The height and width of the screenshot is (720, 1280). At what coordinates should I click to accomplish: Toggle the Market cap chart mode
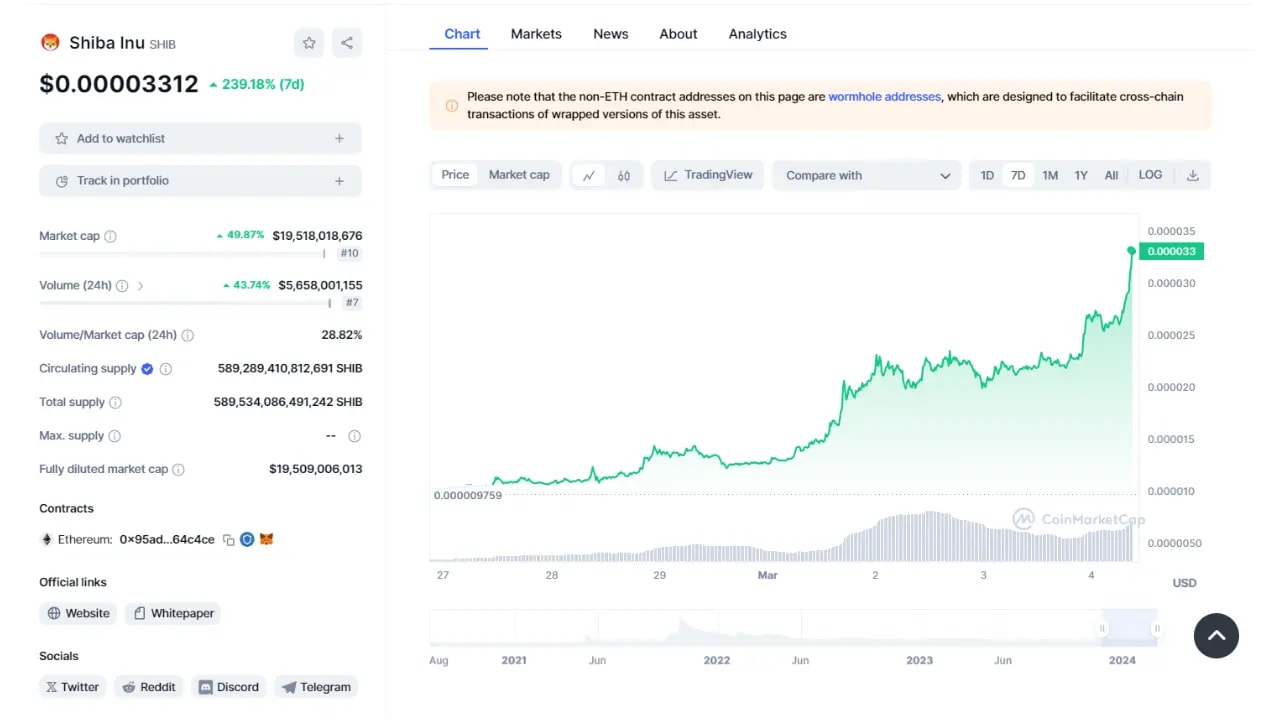519,175
